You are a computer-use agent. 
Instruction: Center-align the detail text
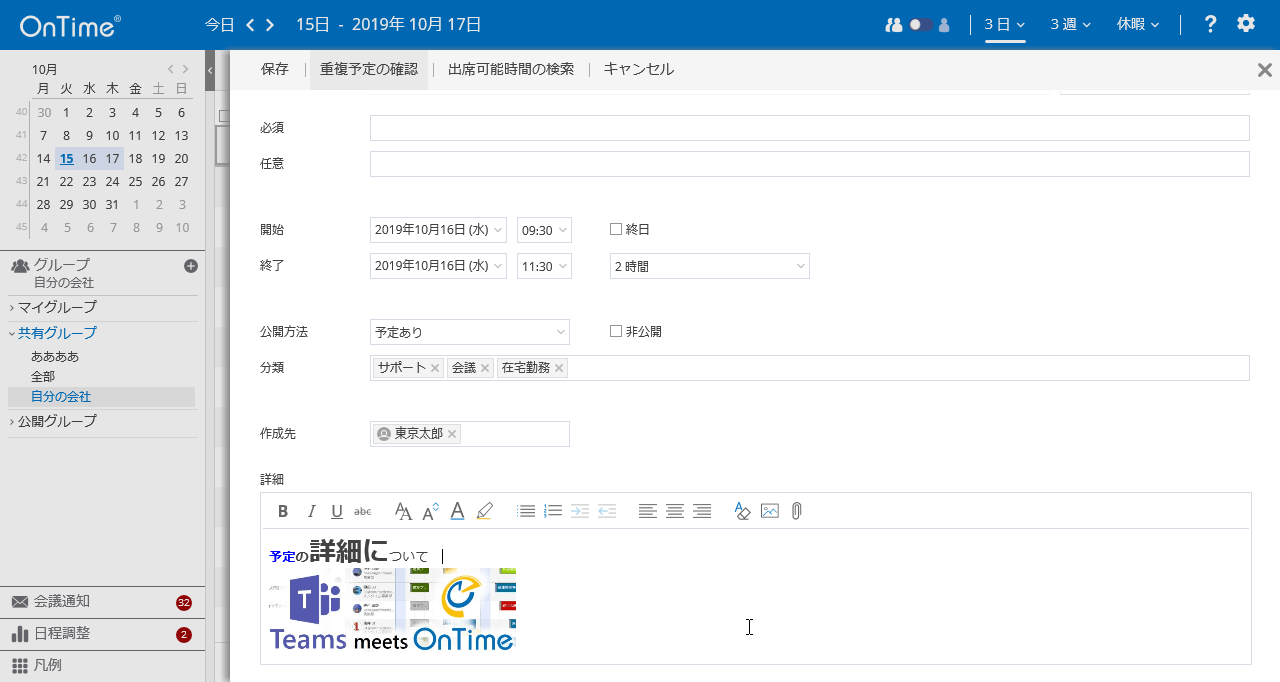pyautogui.click(x=675, y=511)
